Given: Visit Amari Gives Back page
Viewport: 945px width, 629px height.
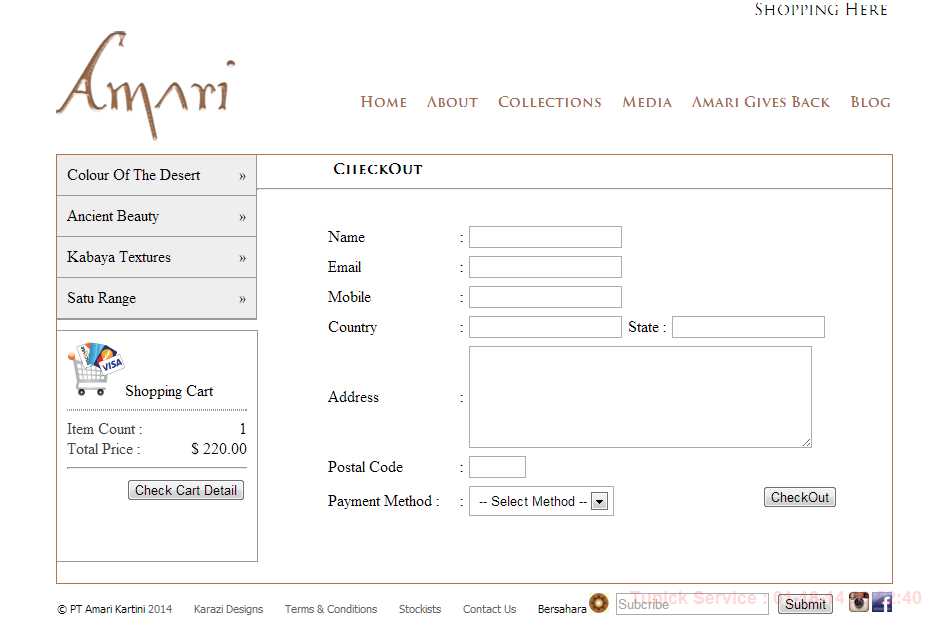Looking at the screenshot, I should (x=761, y=102).
